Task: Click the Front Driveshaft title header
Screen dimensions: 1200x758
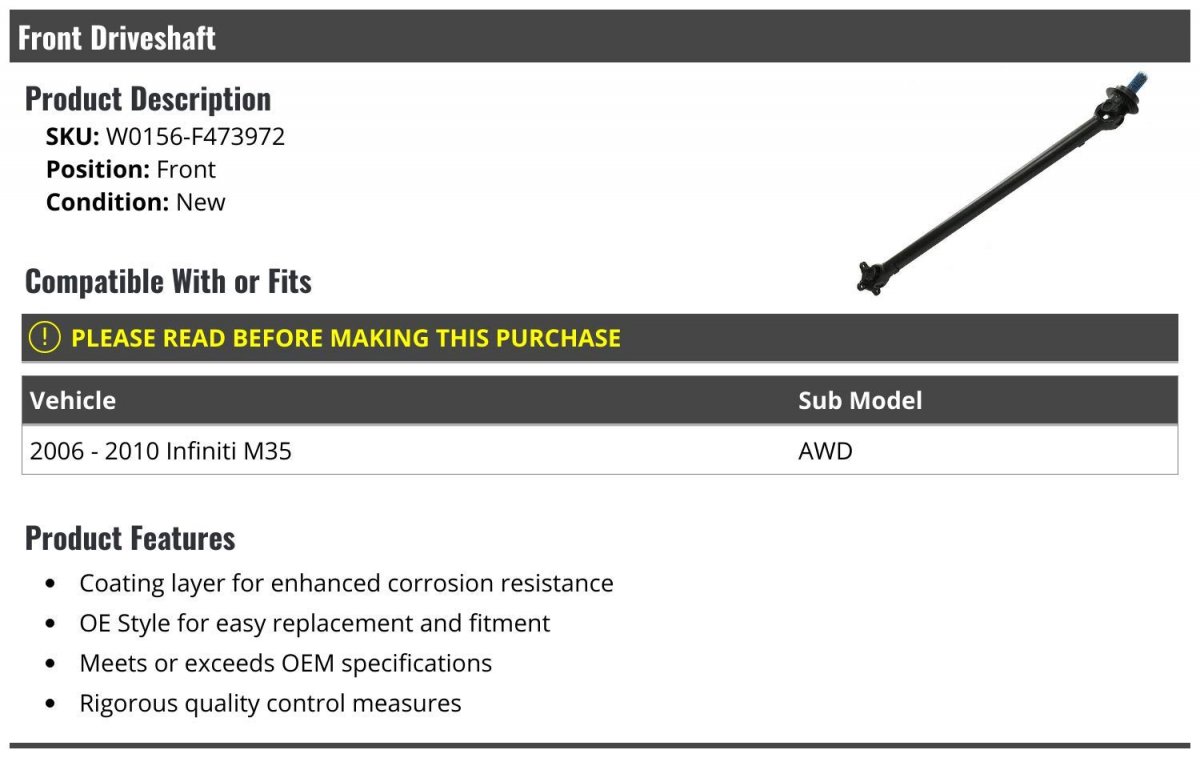Action: tap(117, 38)
